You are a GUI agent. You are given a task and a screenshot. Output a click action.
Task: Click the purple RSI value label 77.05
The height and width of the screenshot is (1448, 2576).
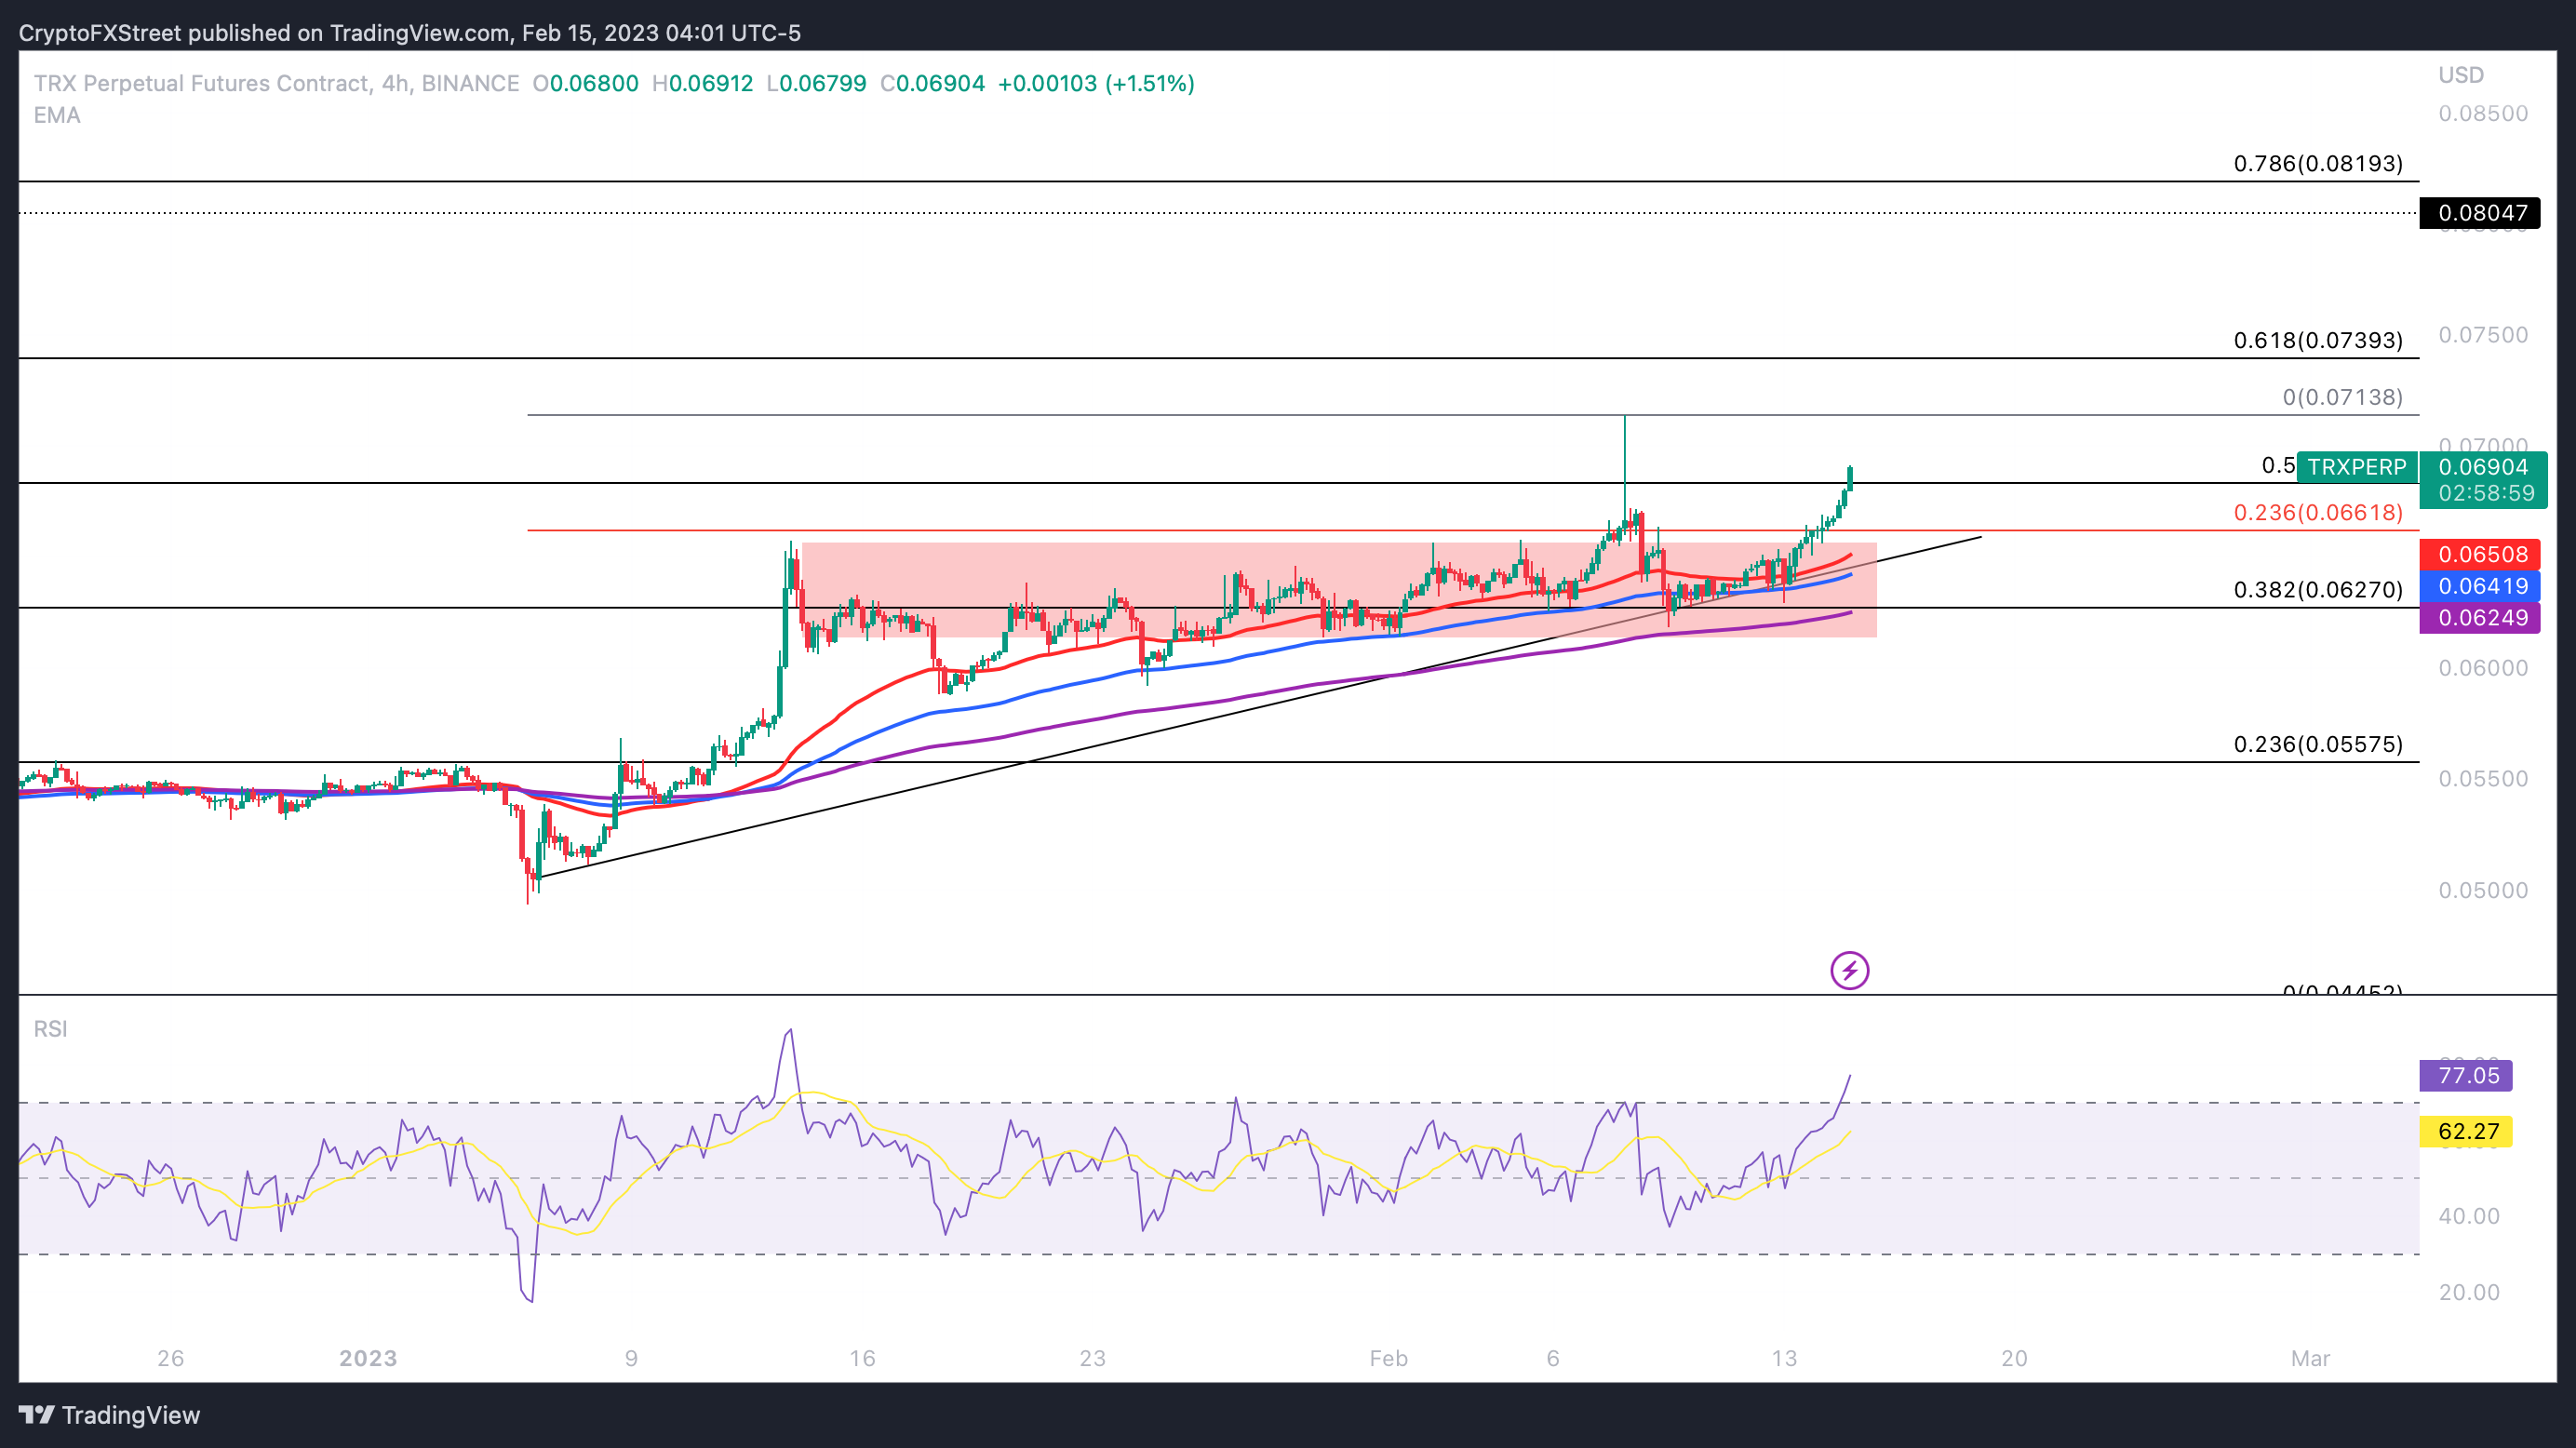click(x=2466, y=1076)
